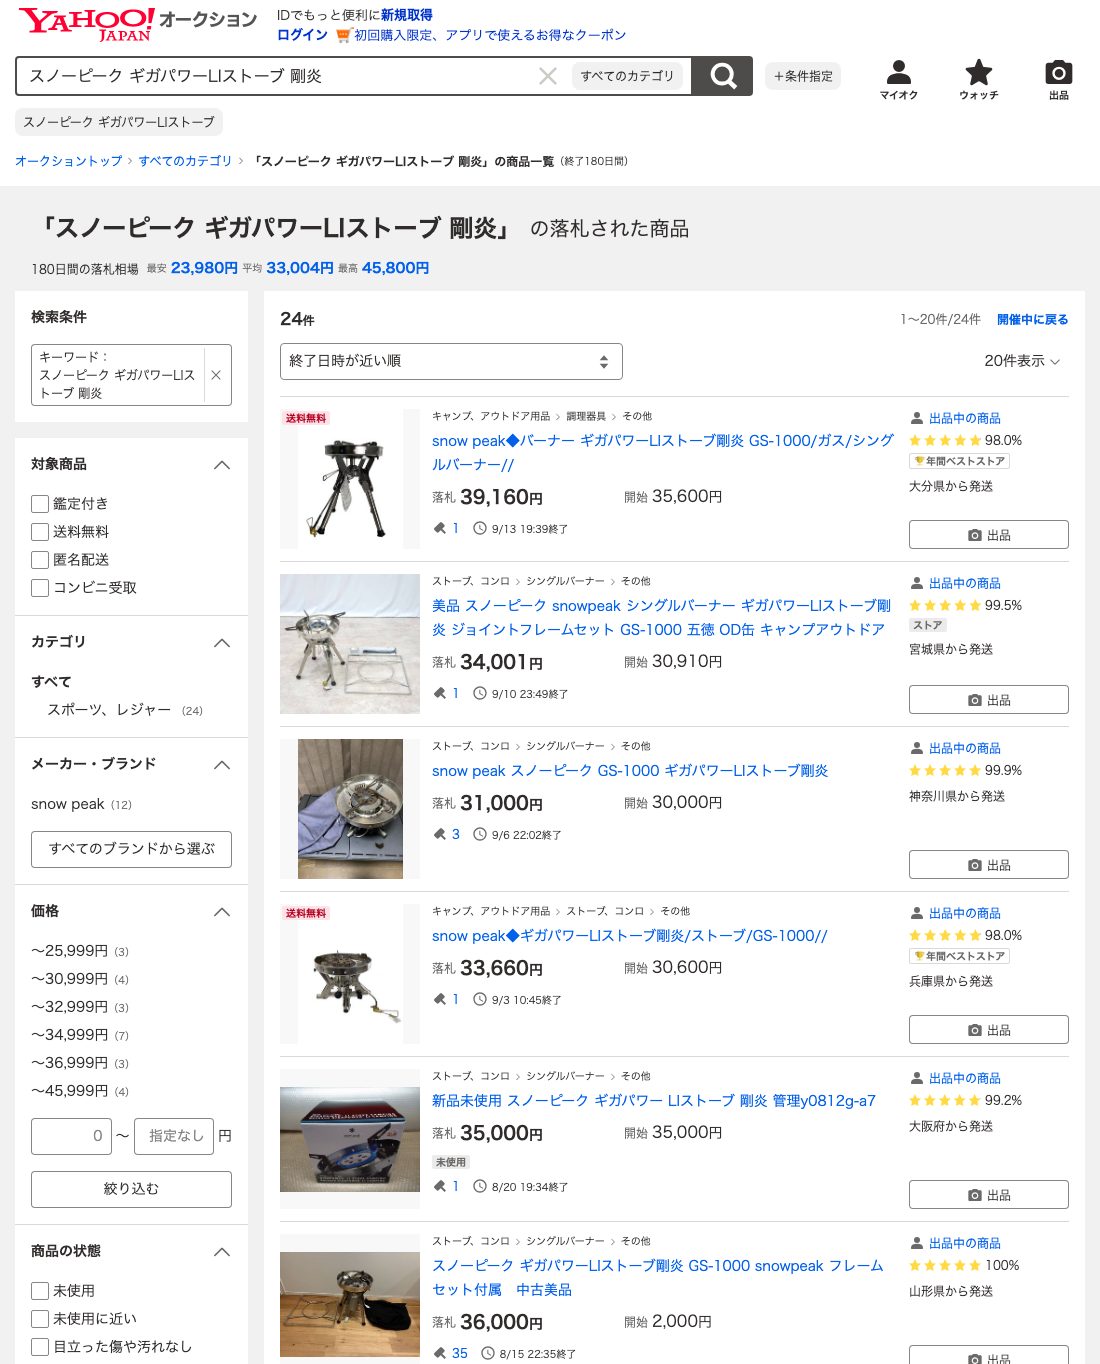
Task: Click the 年間ベストストア badge for 兵庫県 seller
Action: point(959,956)
